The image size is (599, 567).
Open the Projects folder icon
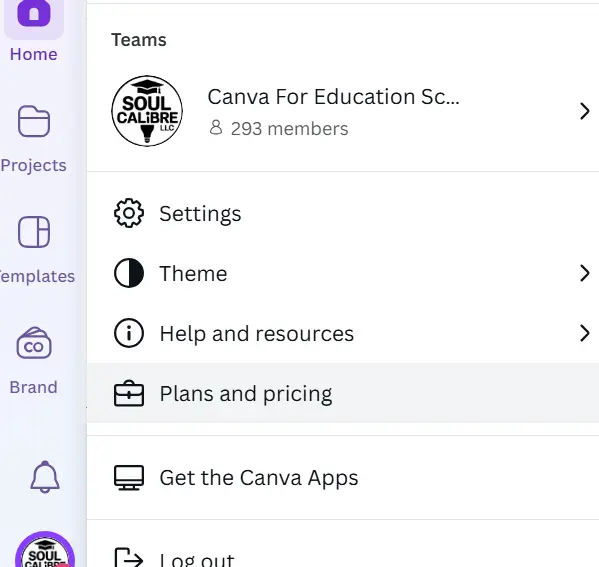[34, 121]
